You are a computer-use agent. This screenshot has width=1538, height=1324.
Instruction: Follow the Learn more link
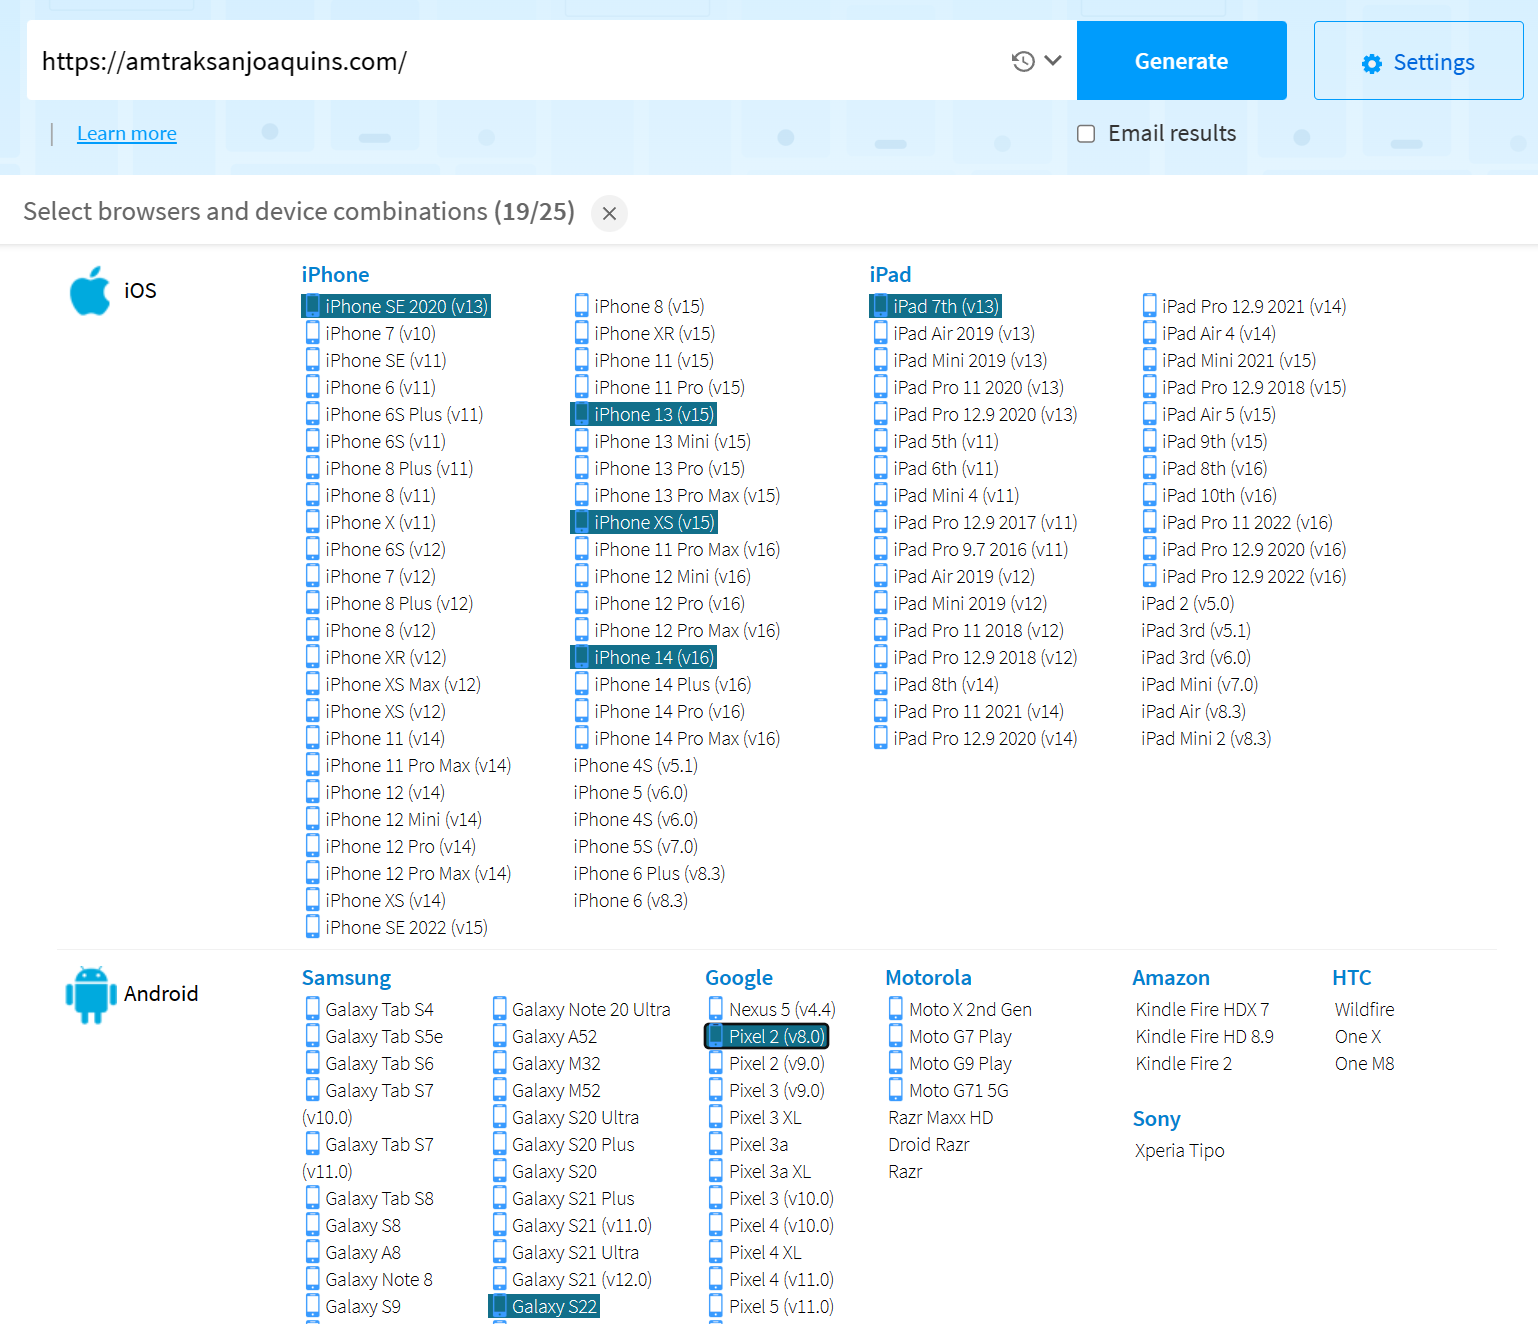point(127,133)
